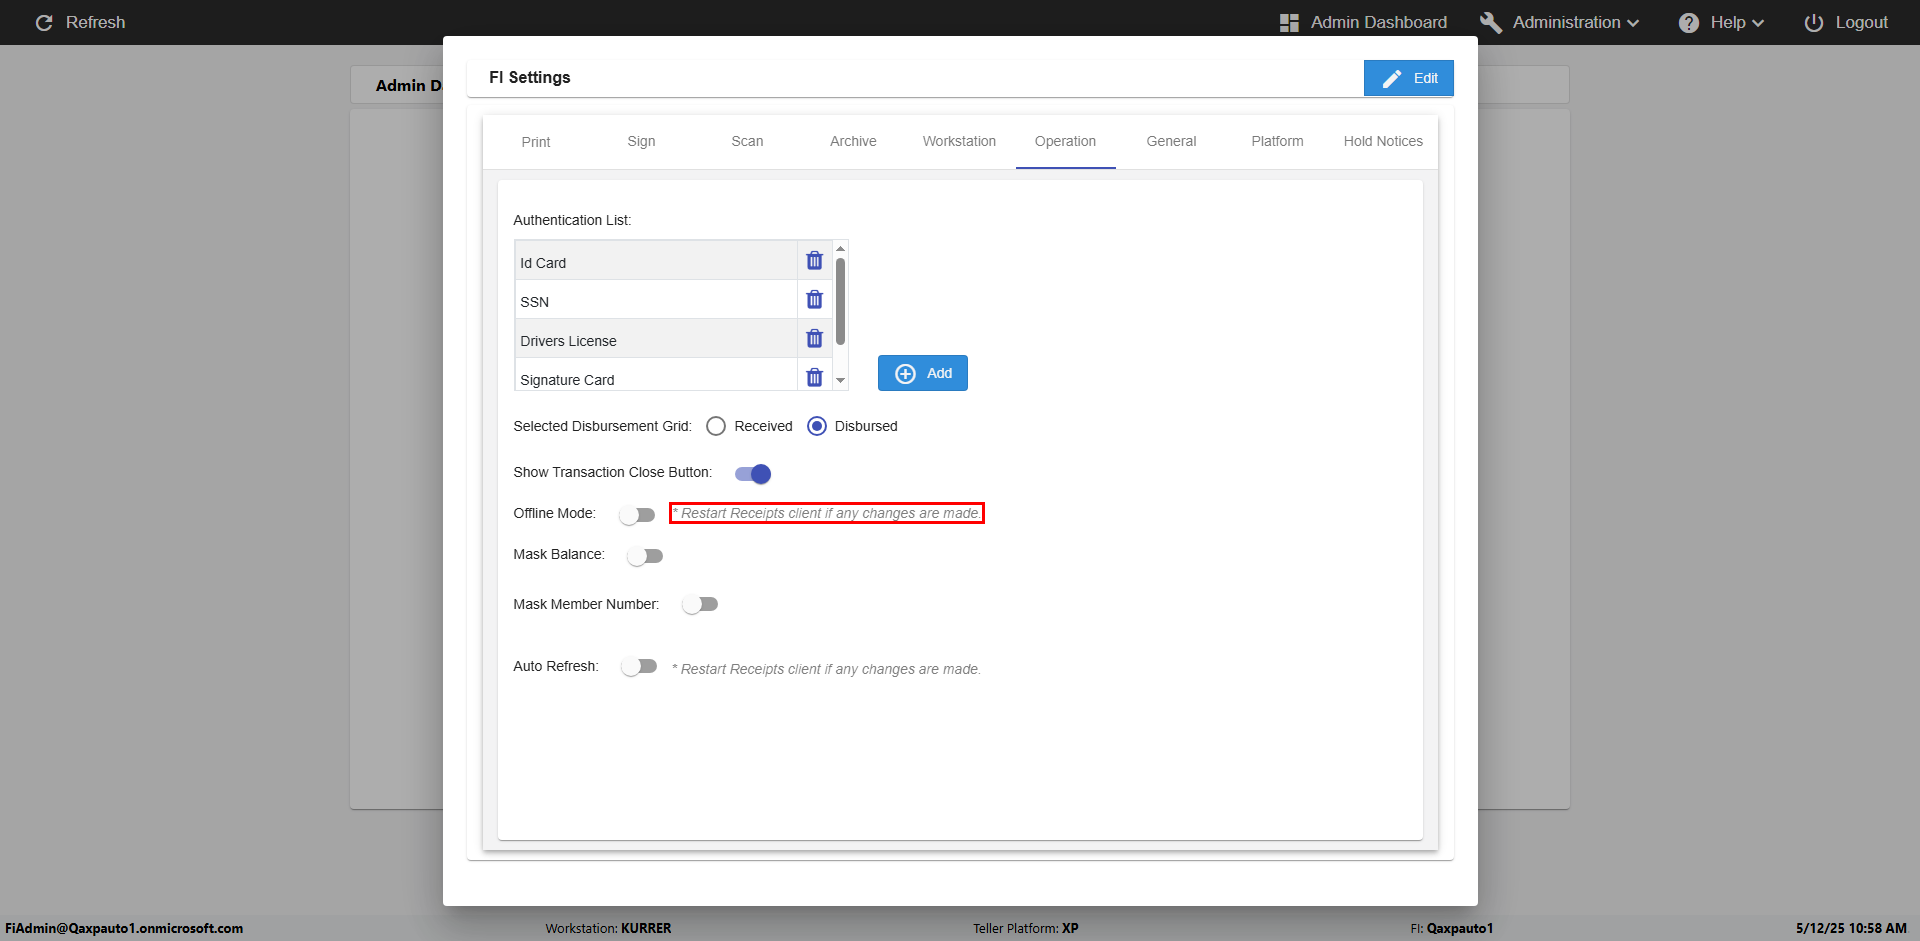
Task: Toggle Show Transaction Close Button switch
Action: point(753,474)
